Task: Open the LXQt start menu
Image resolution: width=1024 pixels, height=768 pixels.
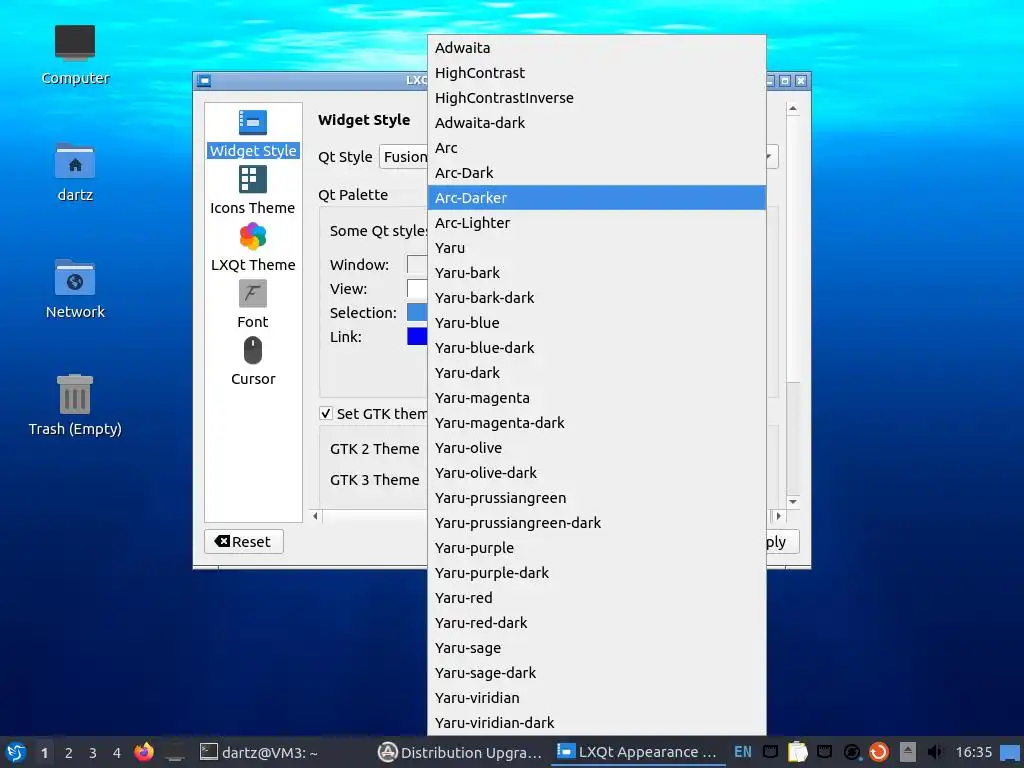Action: coord(16,752)
